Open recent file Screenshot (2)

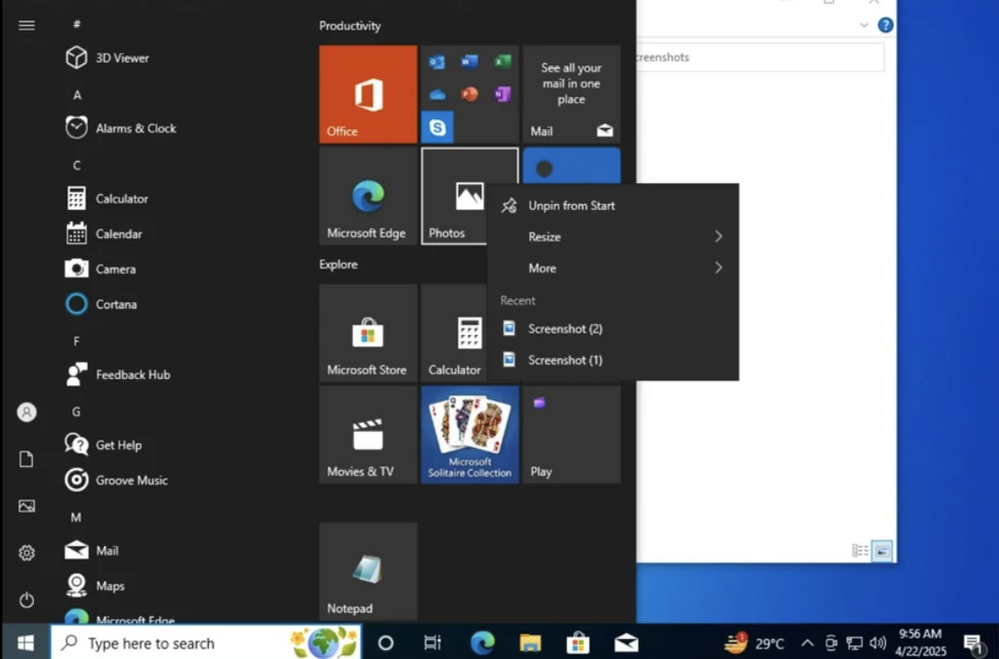coord(564,329)
